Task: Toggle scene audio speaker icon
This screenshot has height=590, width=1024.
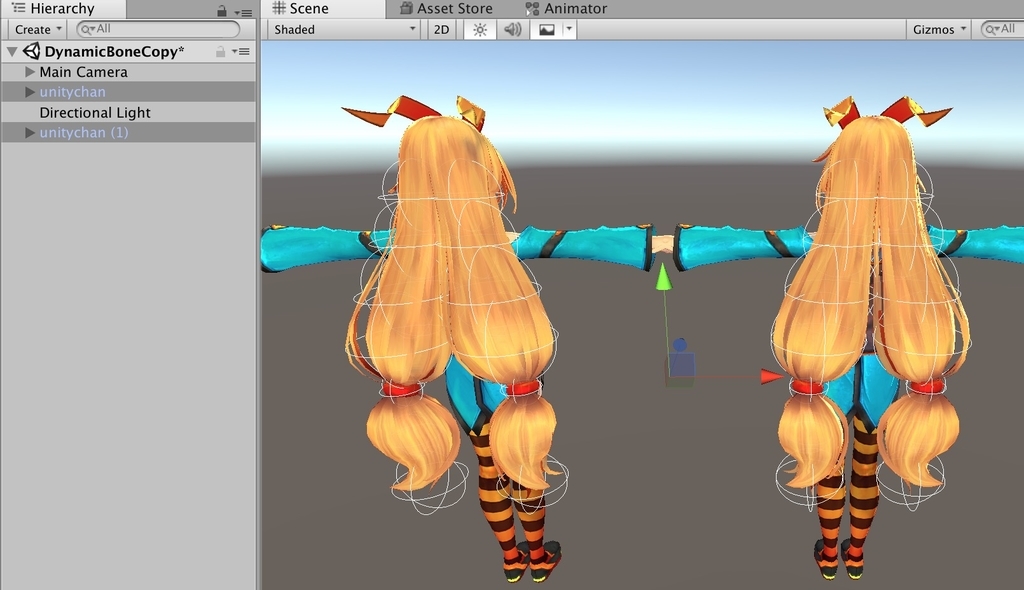Action: coord(513,29)
